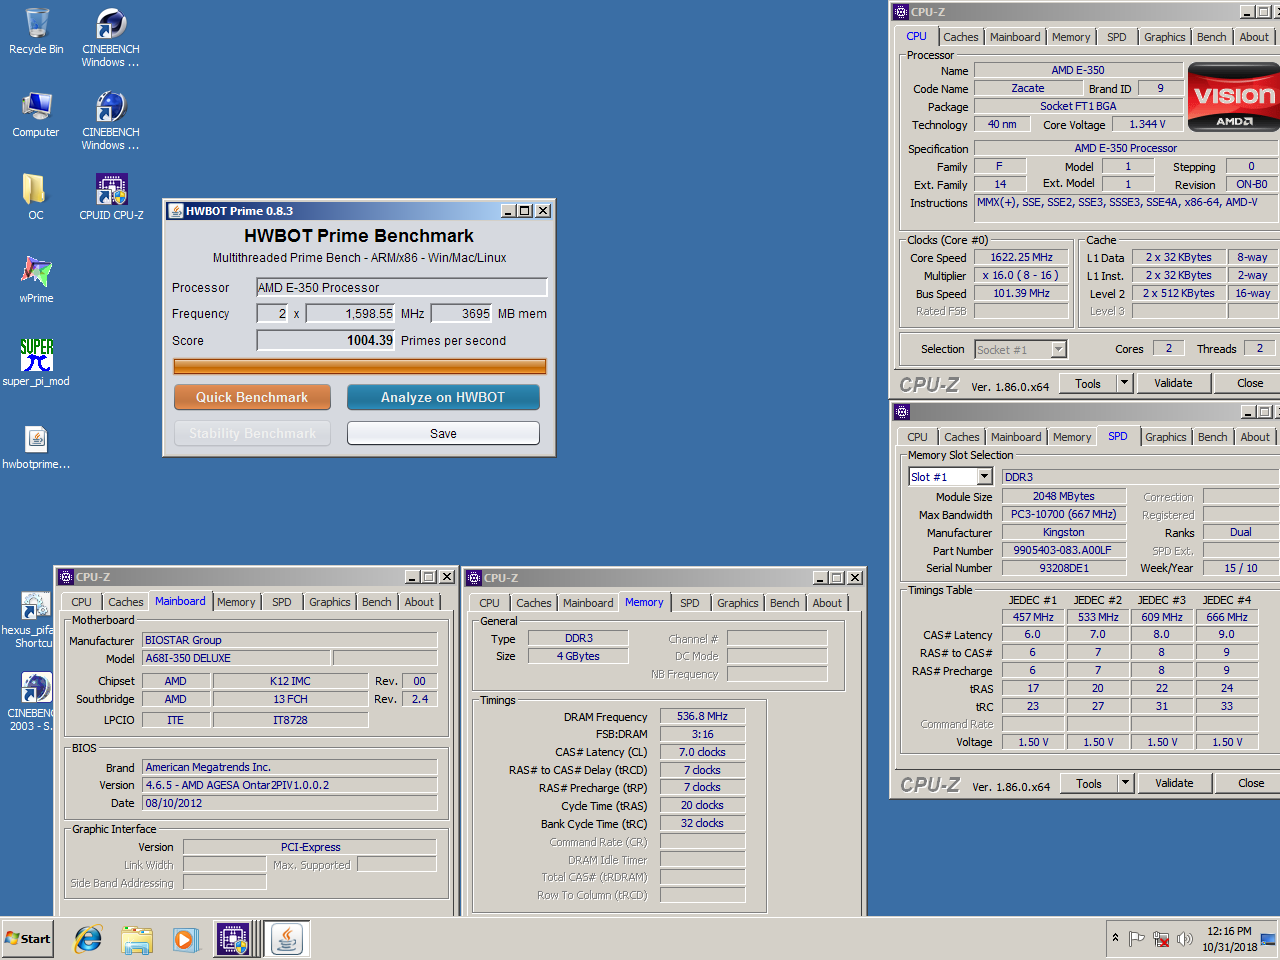Run the Quick Benchmark in HWBOT Prime
The image size is (1280, 960).
pyautogui.click(x=252, y=397)
